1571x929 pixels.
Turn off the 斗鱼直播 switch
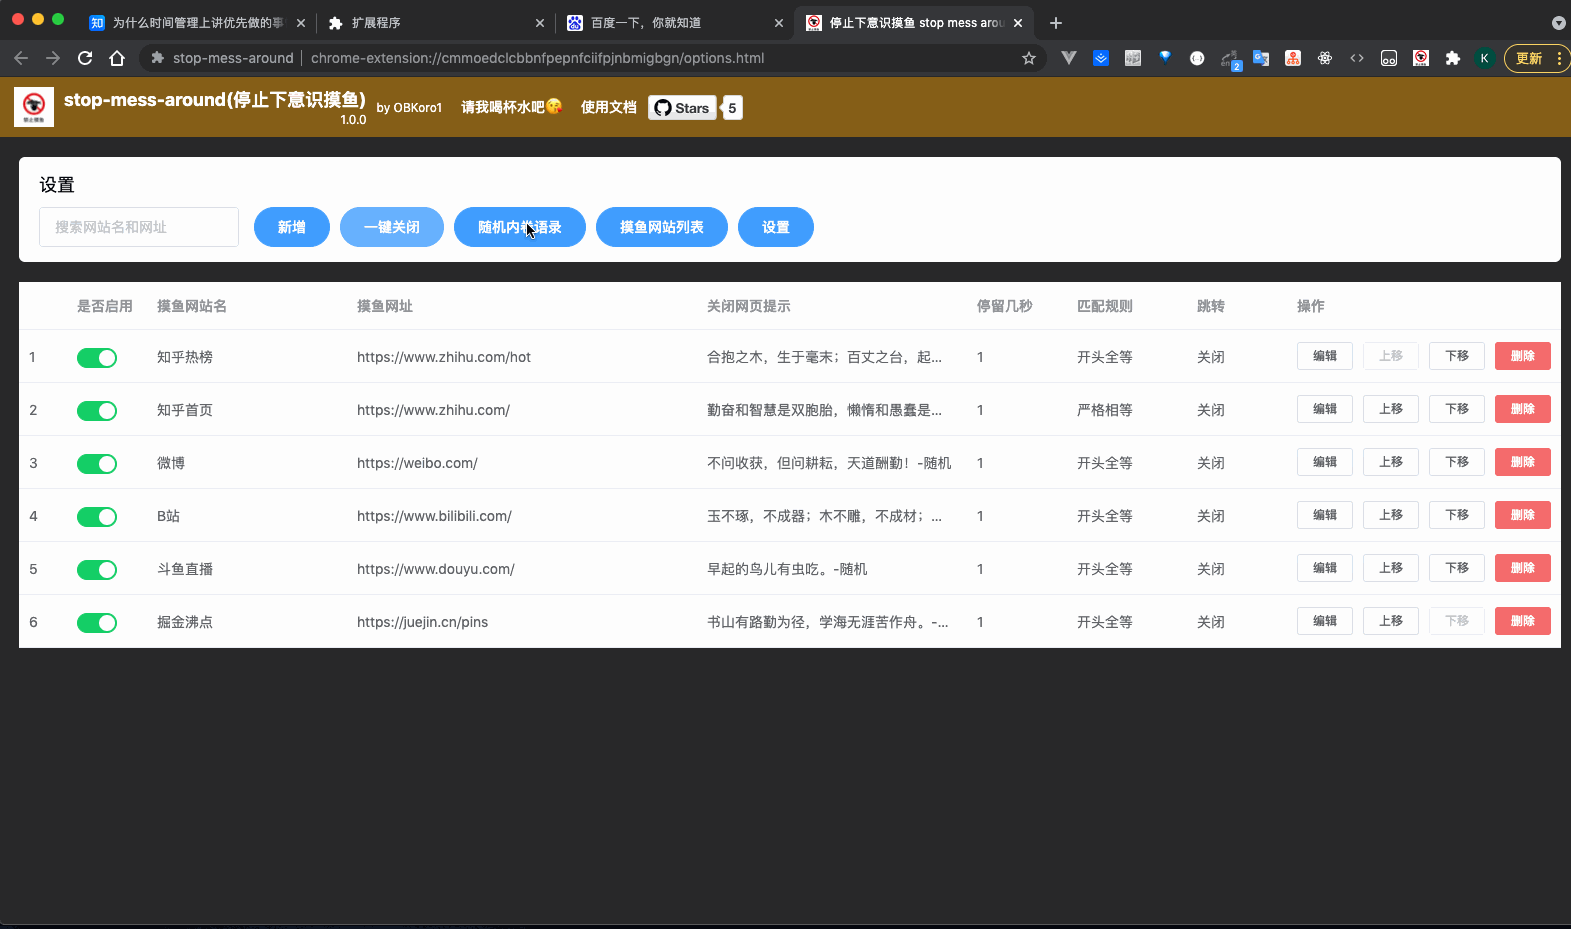97,569
